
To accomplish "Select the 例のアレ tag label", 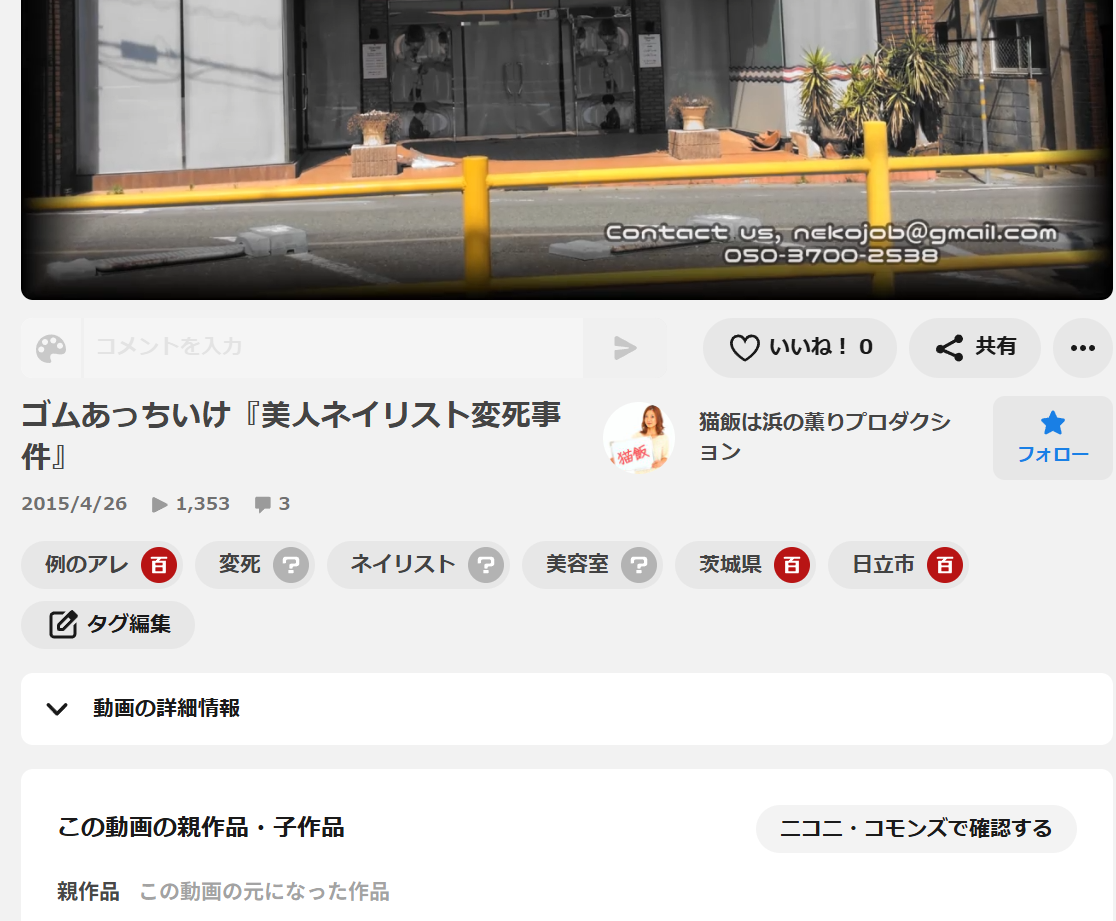I will (87, 565).
